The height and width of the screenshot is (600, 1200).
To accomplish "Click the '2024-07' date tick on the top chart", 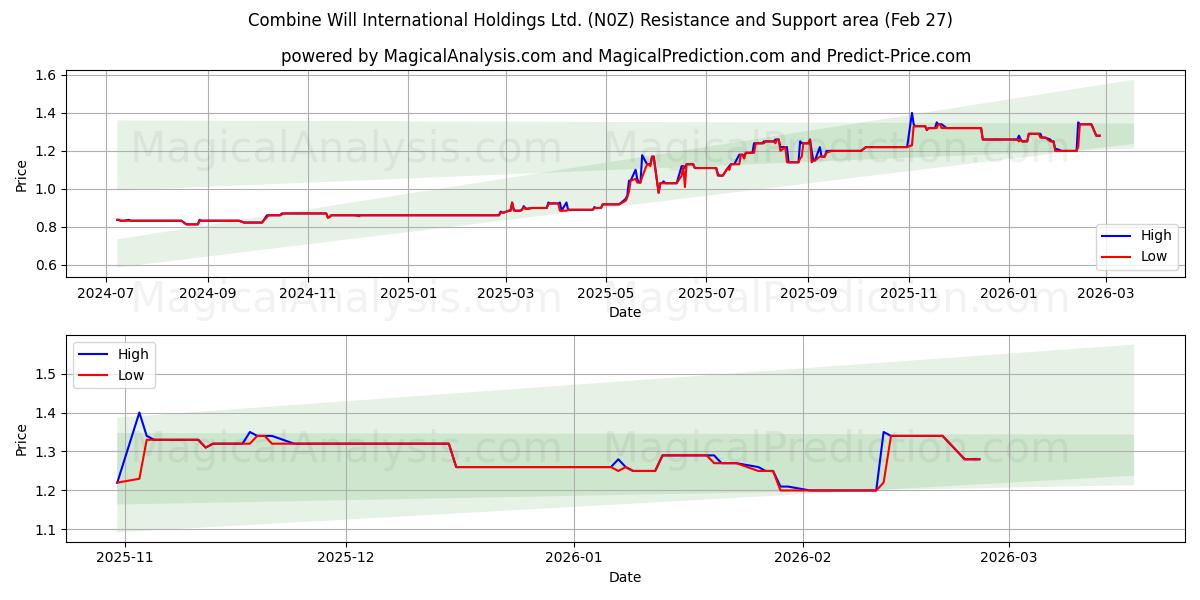I will click(x=107, y=294).
